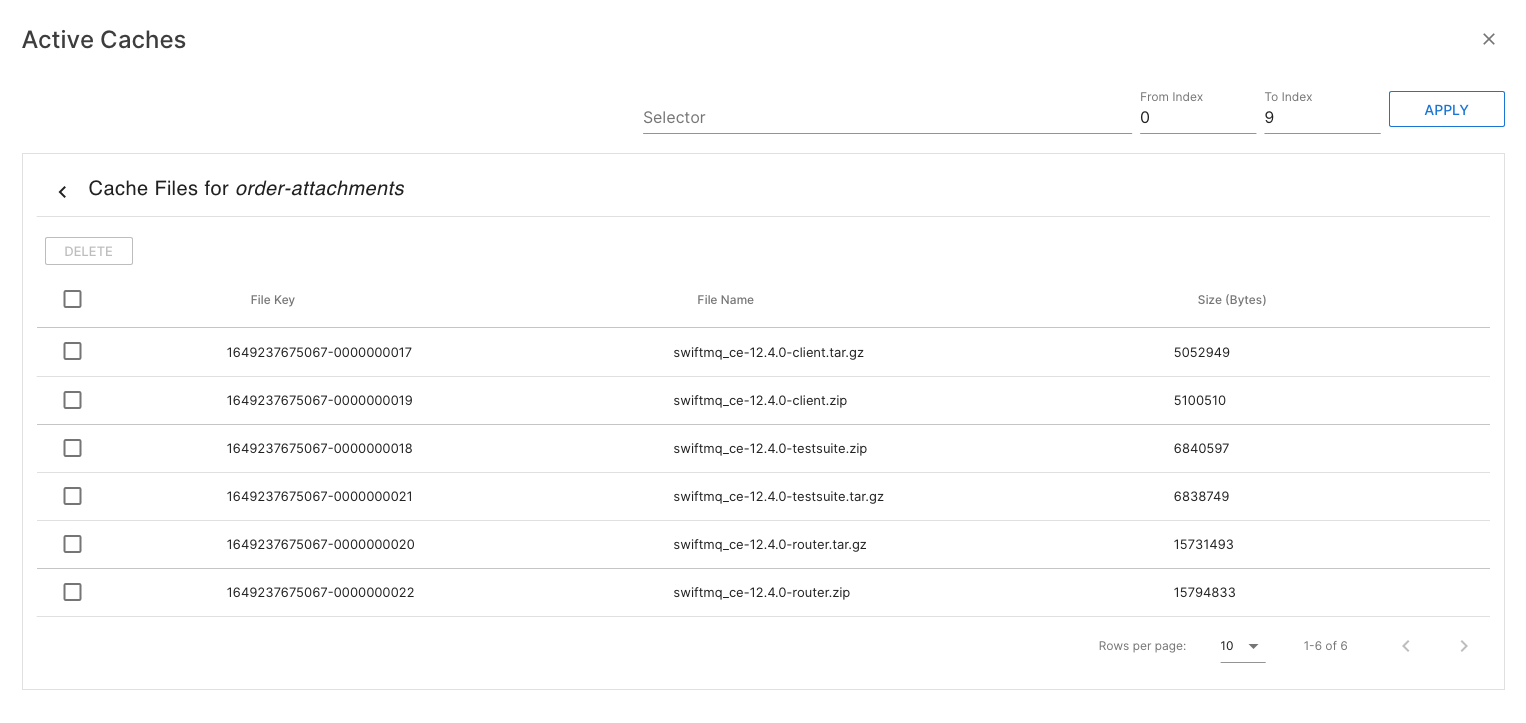
Task: Check the swiftmq_ce-12.4.0-client.zip row
Action: [72, 400]
